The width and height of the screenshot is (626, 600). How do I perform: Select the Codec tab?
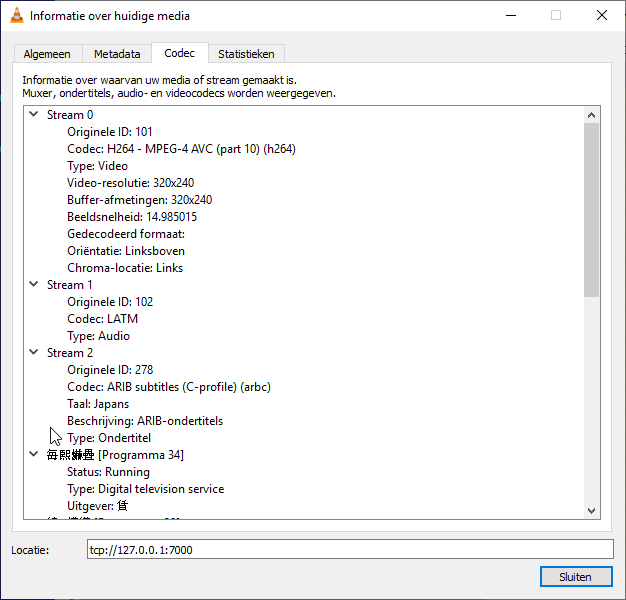tap(180, 53)
